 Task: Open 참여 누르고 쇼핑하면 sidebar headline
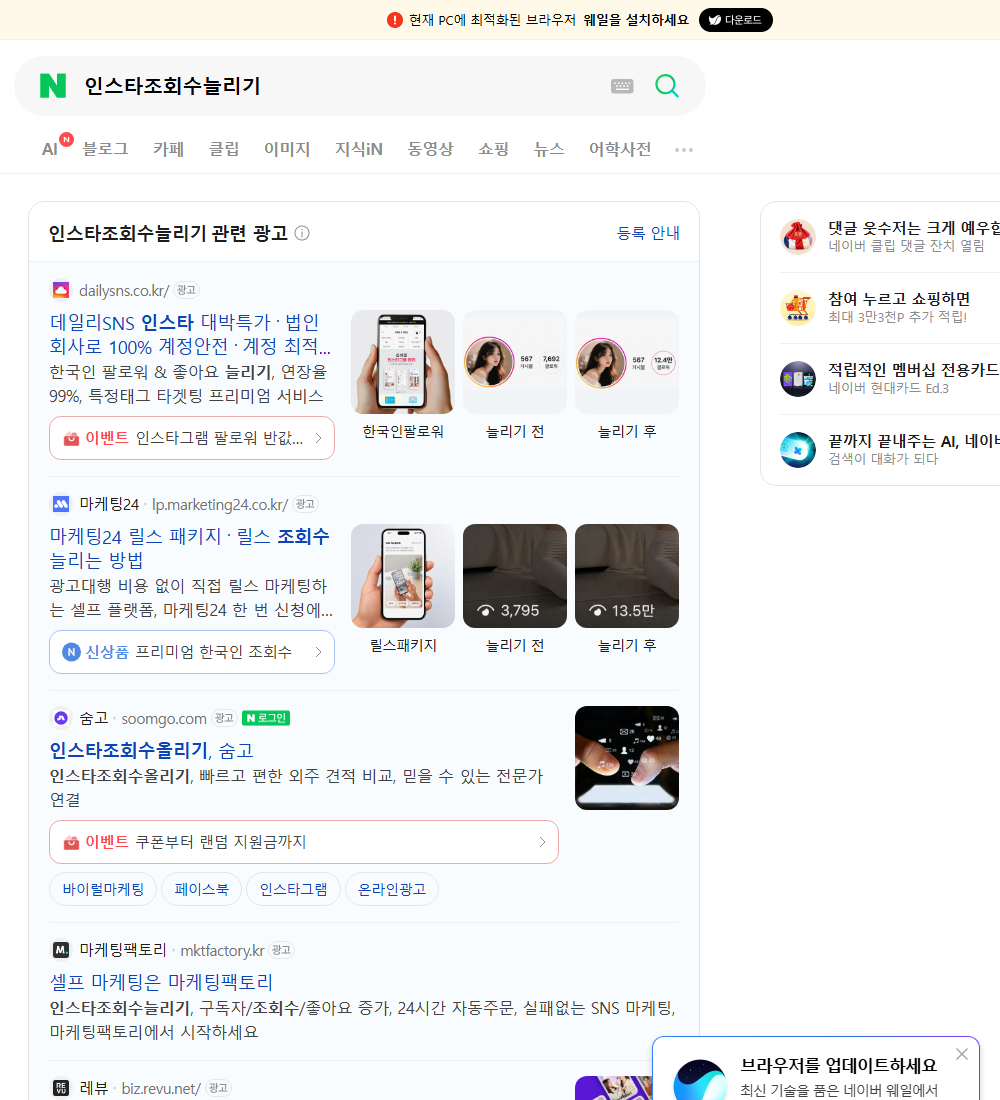899,298
